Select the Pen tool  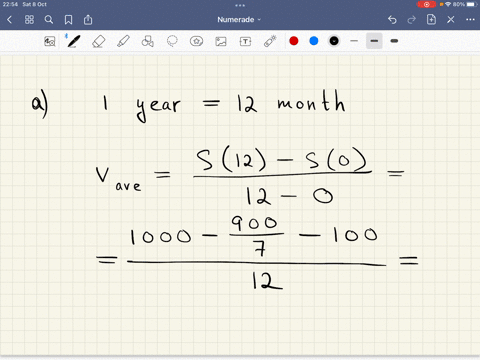[74, 41]
